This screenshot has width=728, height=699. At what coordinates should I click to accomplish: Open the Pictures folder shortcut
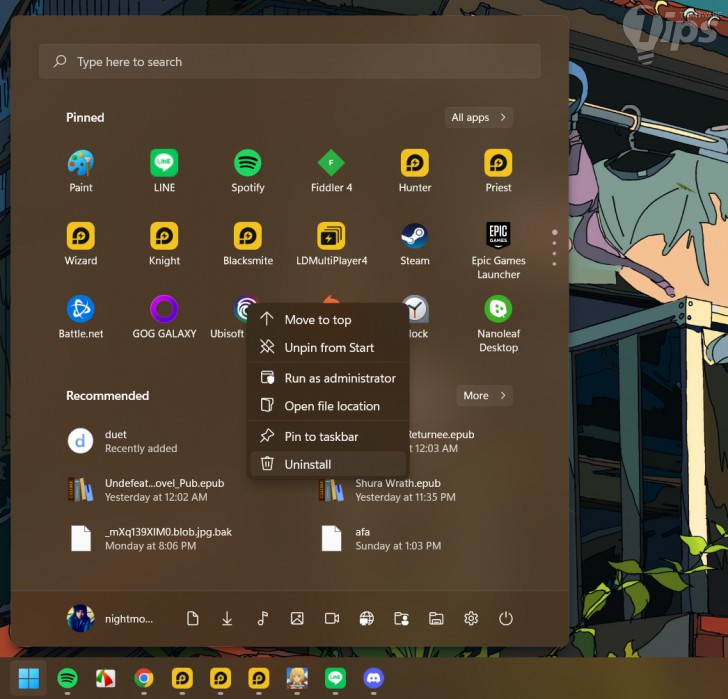pos(297,618)
